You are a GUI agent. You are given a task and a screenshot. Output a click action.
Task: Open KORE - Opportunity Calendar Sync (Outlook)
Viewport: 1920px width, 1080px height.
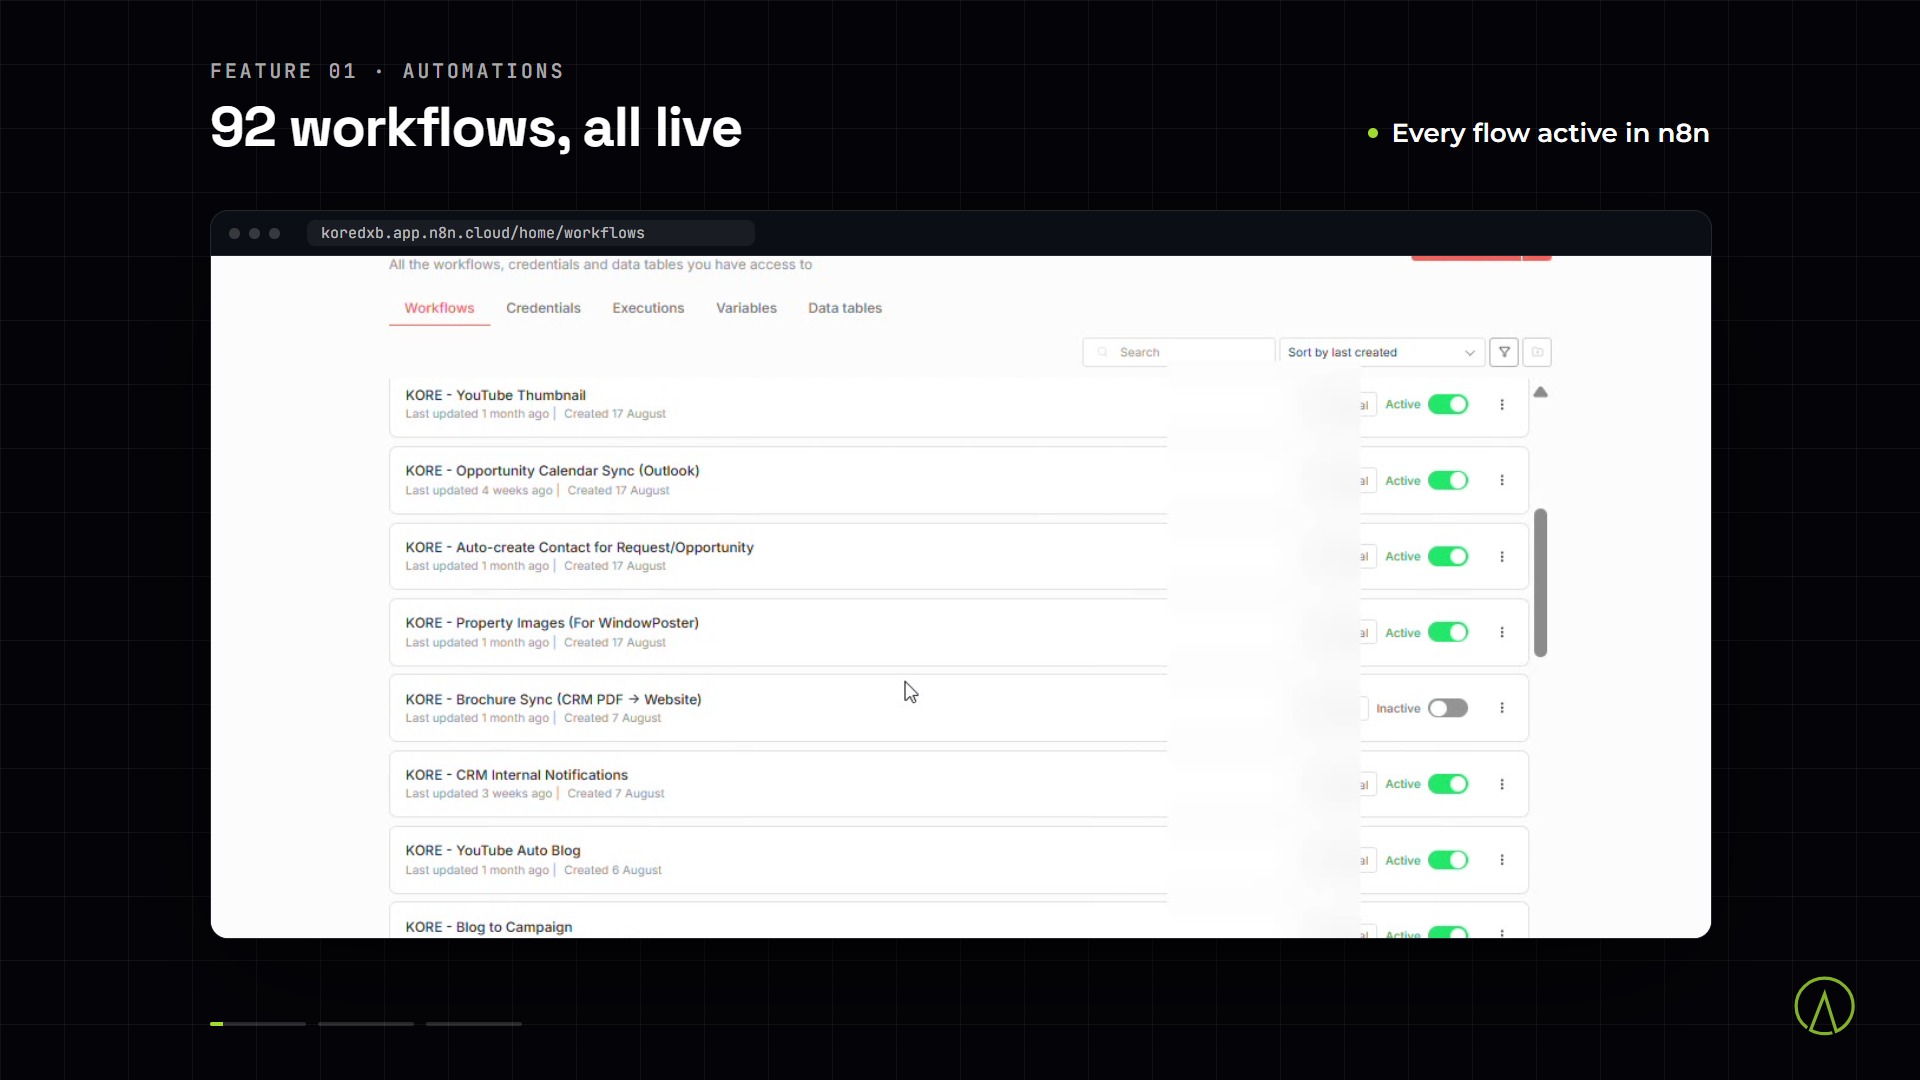pos(552,471)
